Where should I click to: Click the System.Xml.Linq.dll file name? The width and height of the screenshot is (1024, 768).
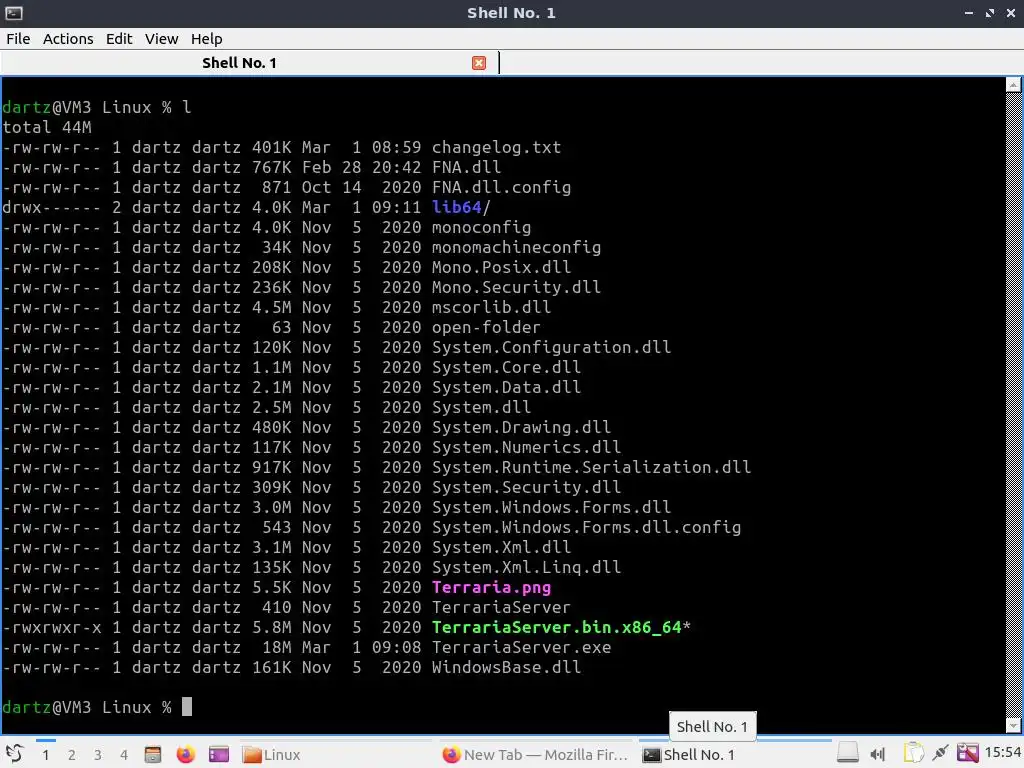coord(526,568)
